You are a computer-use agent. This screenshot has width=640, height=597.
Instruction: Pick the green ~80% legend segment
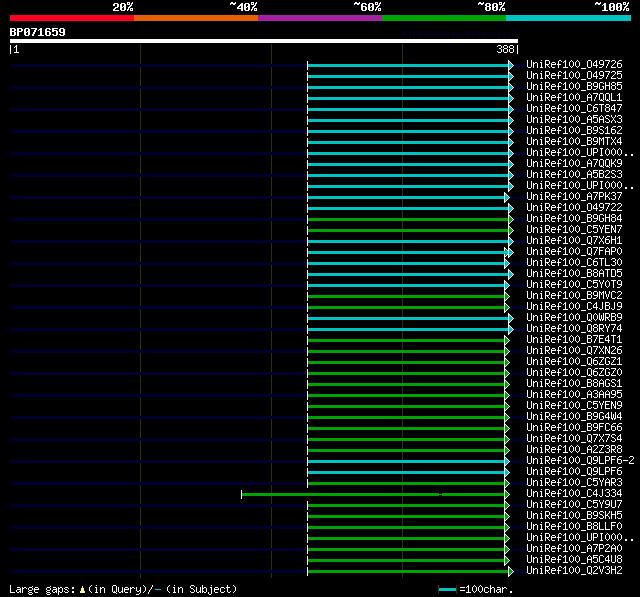coord(443,18)
